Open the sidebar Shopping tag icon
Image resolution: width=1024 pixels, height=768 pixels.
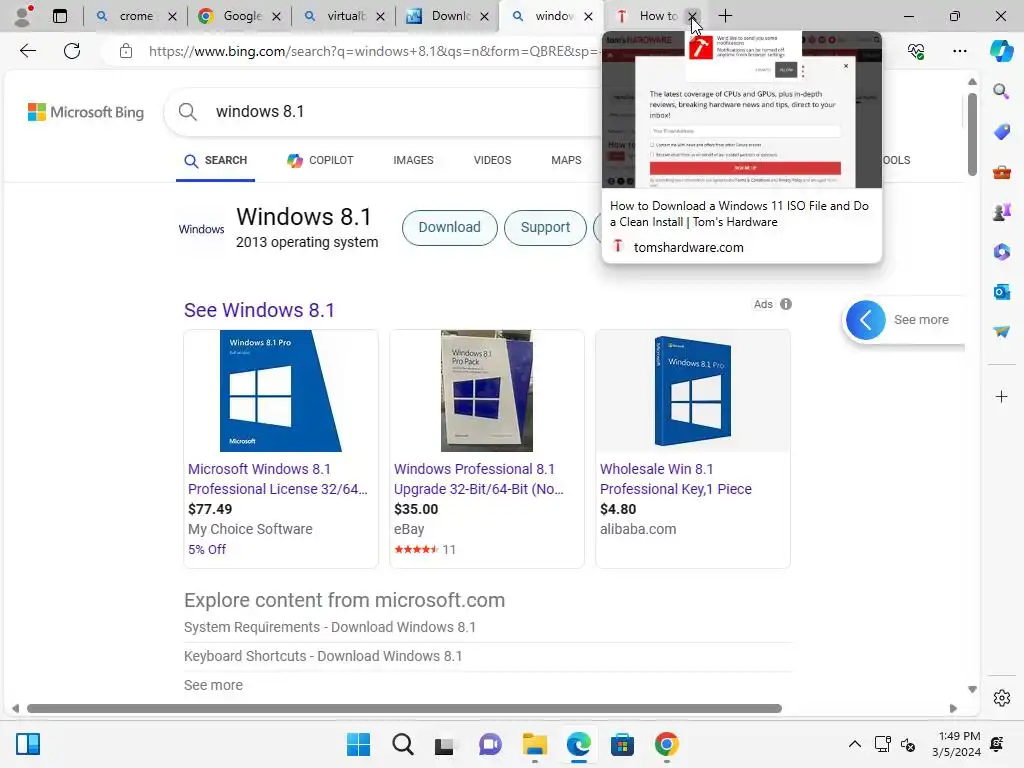coord(1001,132)
